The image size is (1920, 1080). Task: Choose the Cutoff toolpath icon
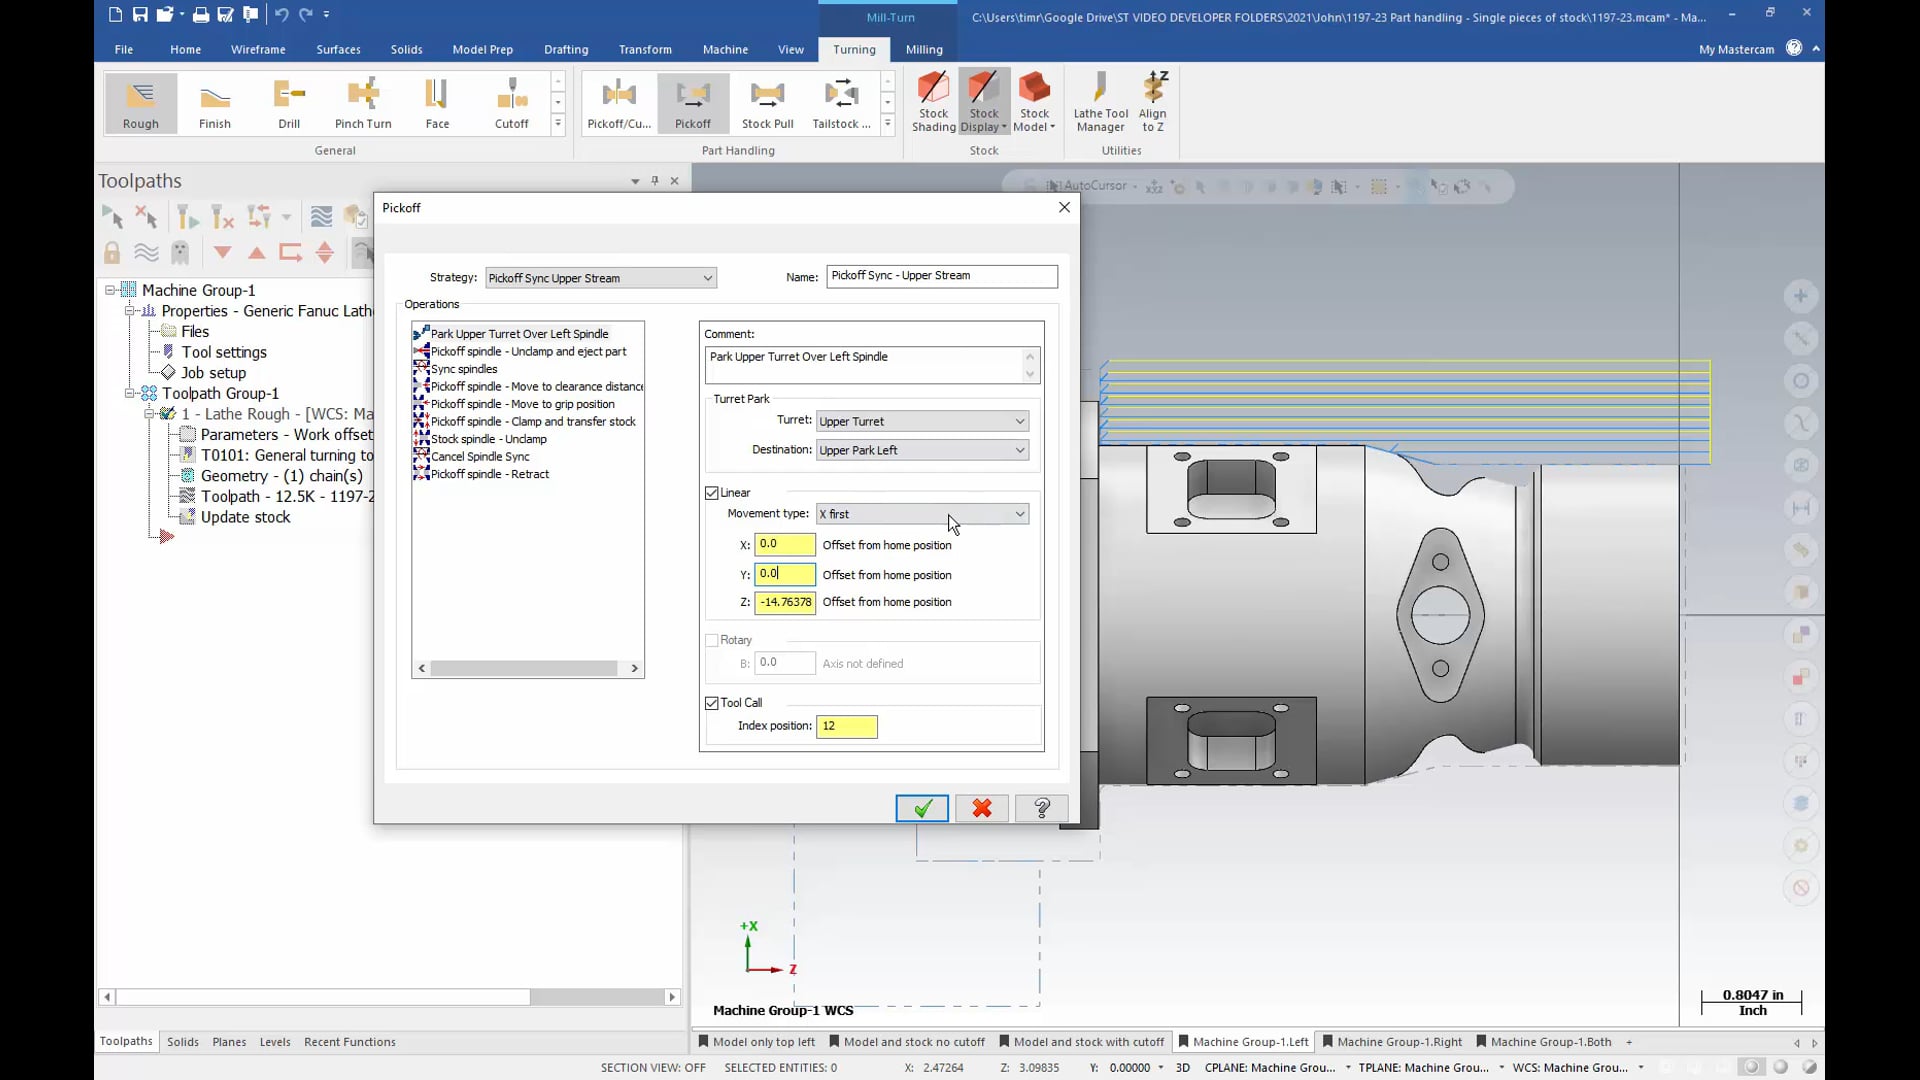pos(512,104)
